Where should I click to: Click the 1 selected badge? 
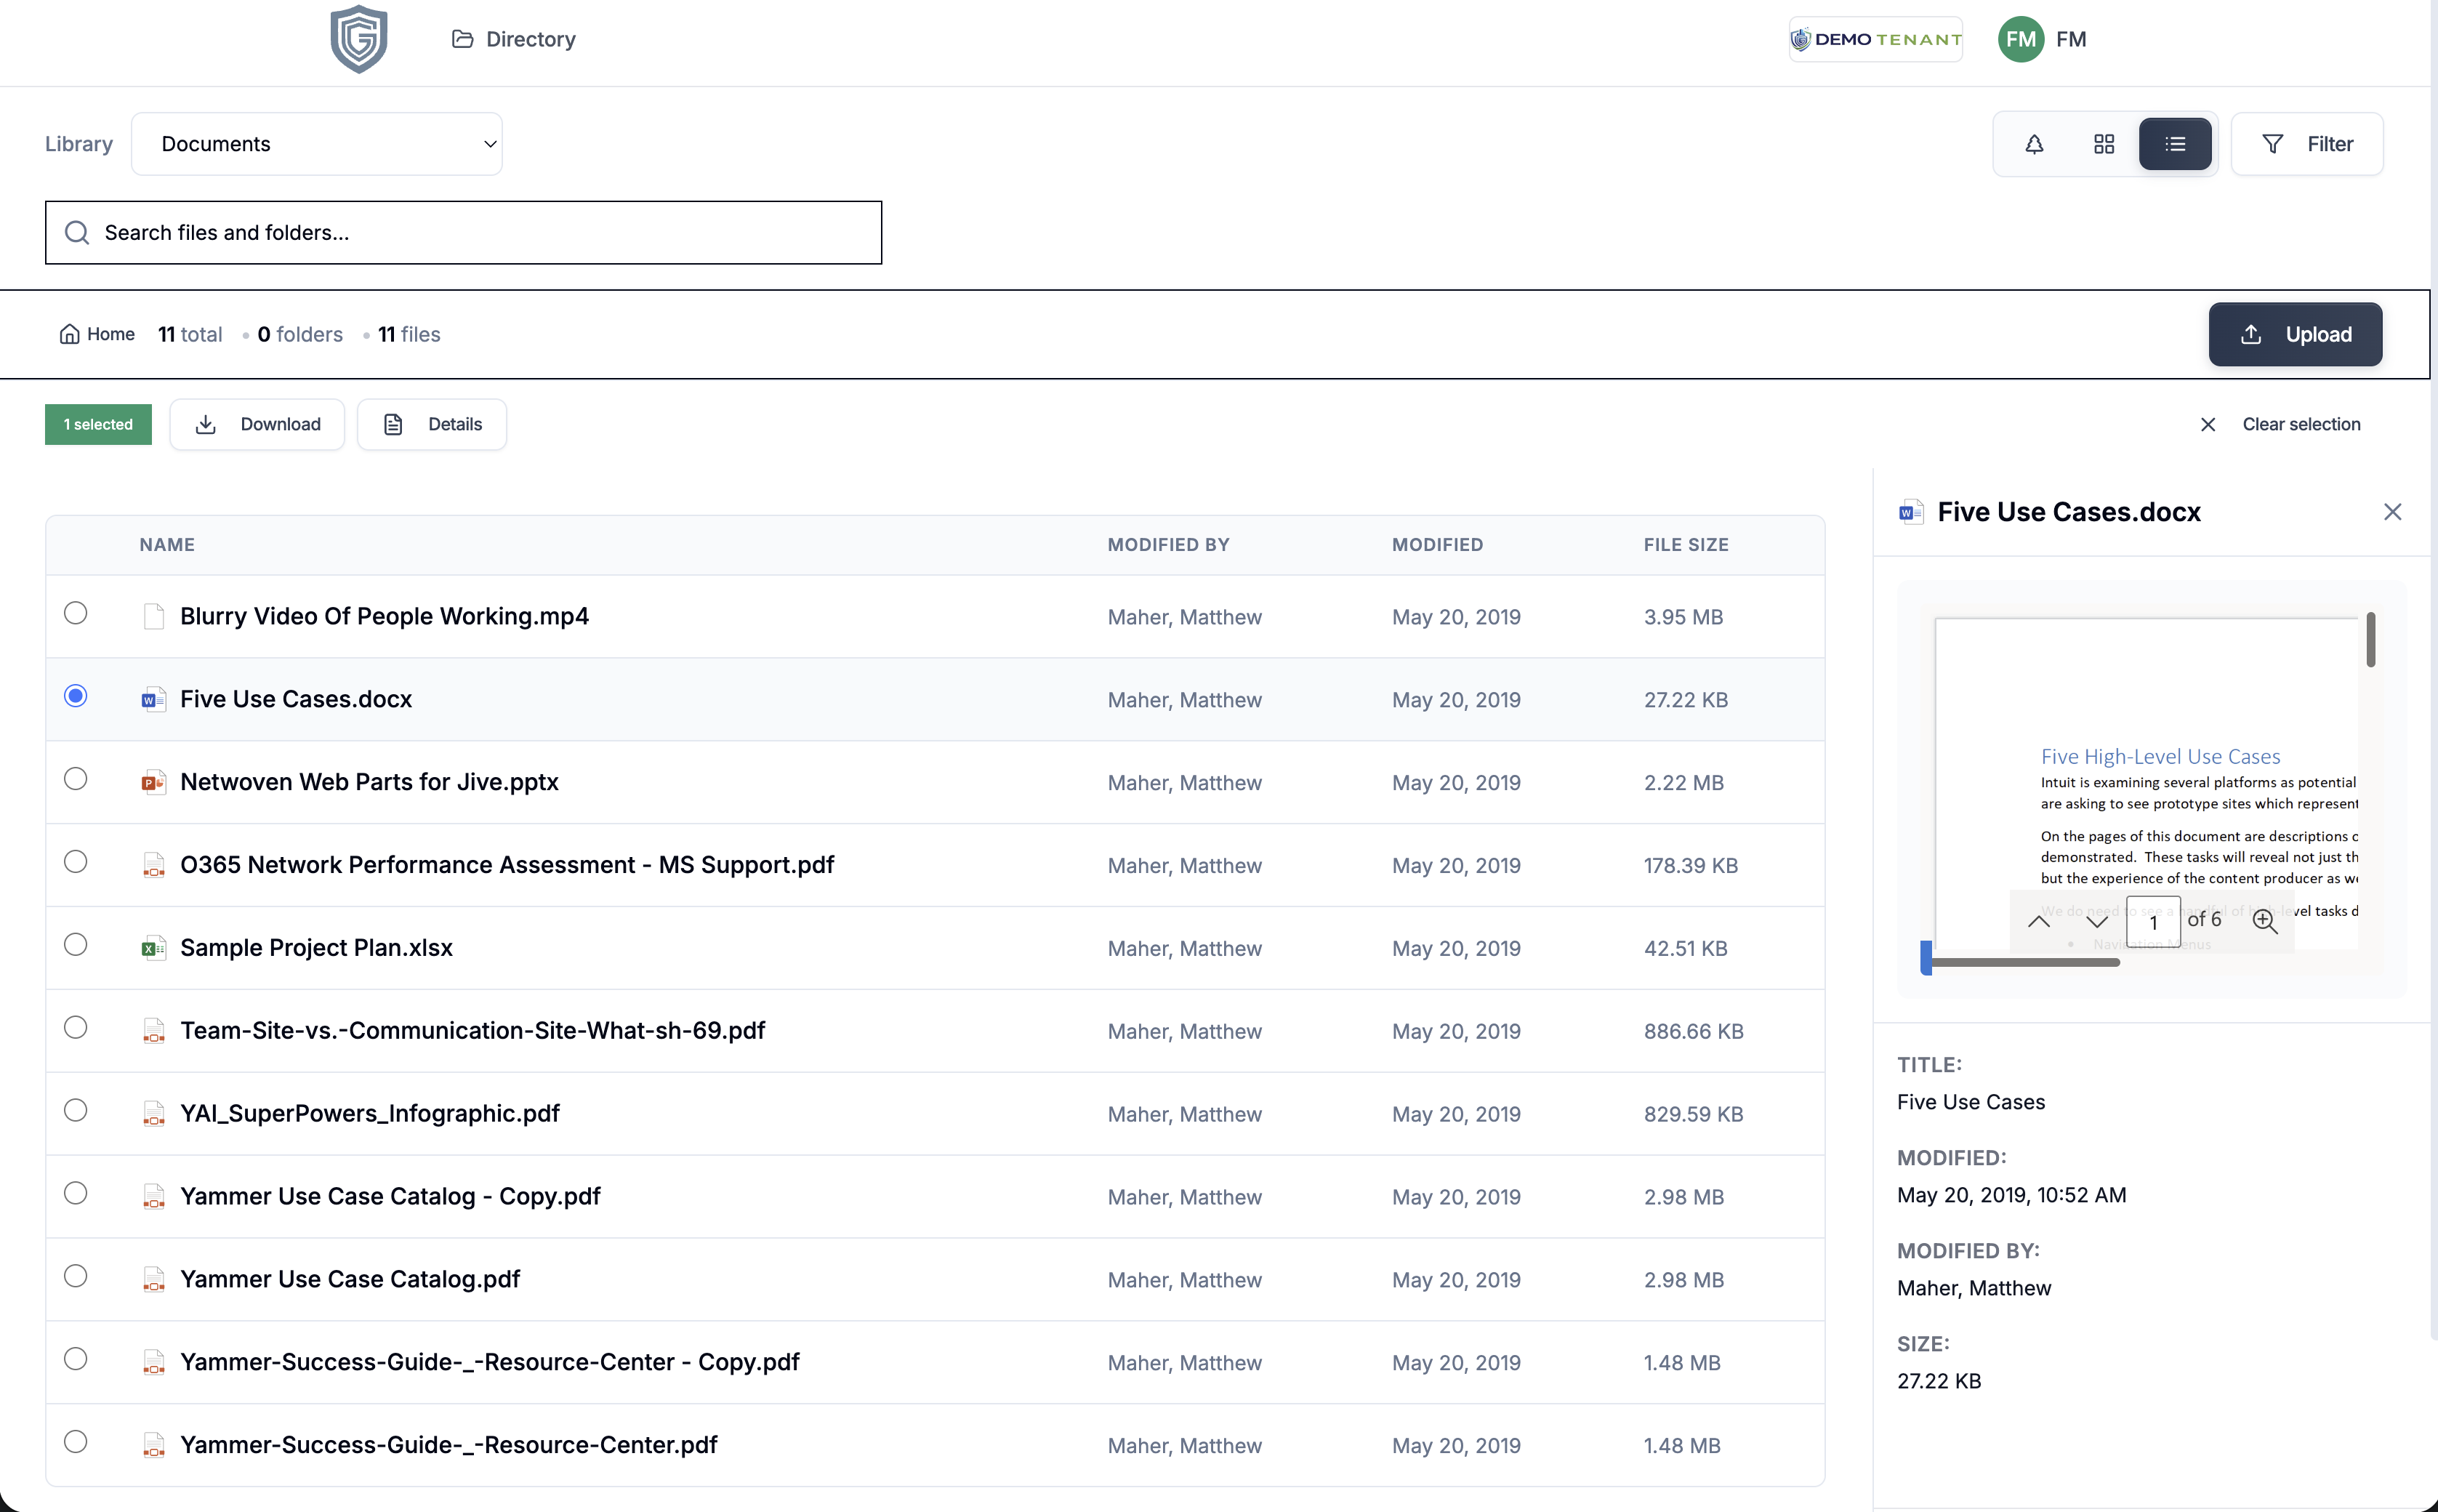[x=98, y=424]
